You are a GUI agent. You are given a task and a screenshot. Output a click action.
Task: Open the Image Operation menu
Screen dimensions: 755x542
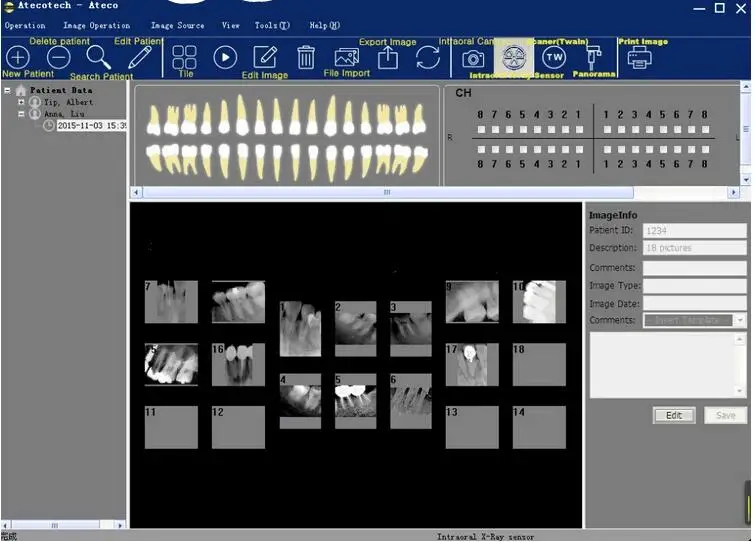click(96, 25)
